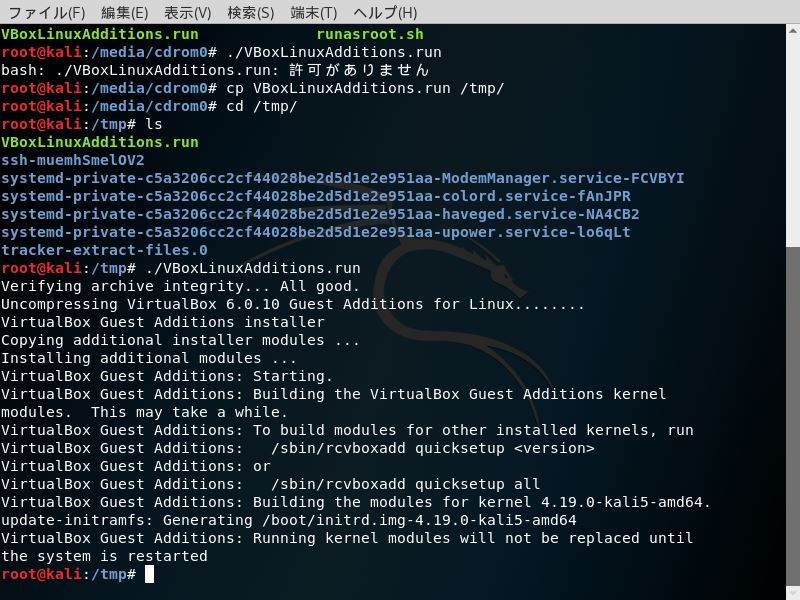Click the '/sbin/rcvboxadd quicksetup <version>' line
Screen dimensions: 800x600
pyautogui.click(x=297, y=448)
